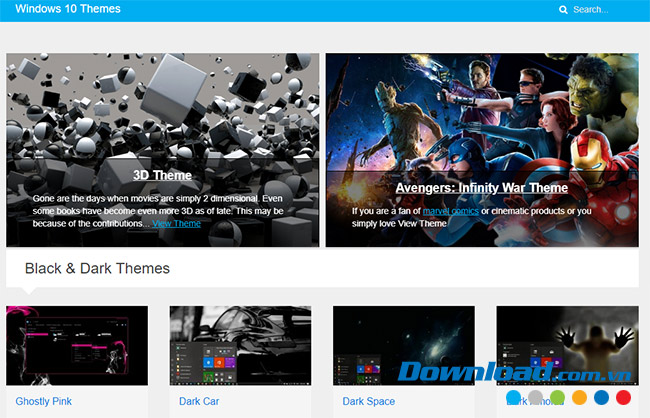Open the Windows 10 Themes site title
This screenshot has width=650, height=418.
tap(68, 9)
